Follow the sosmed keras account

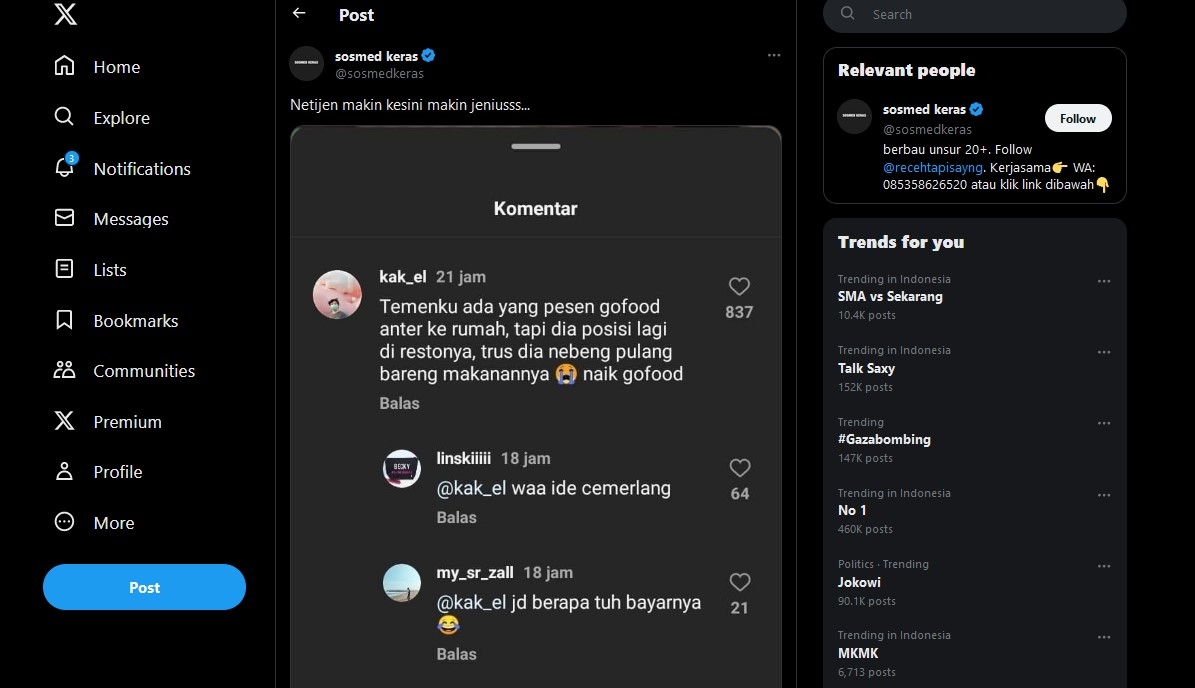[x=1077, y=117]
